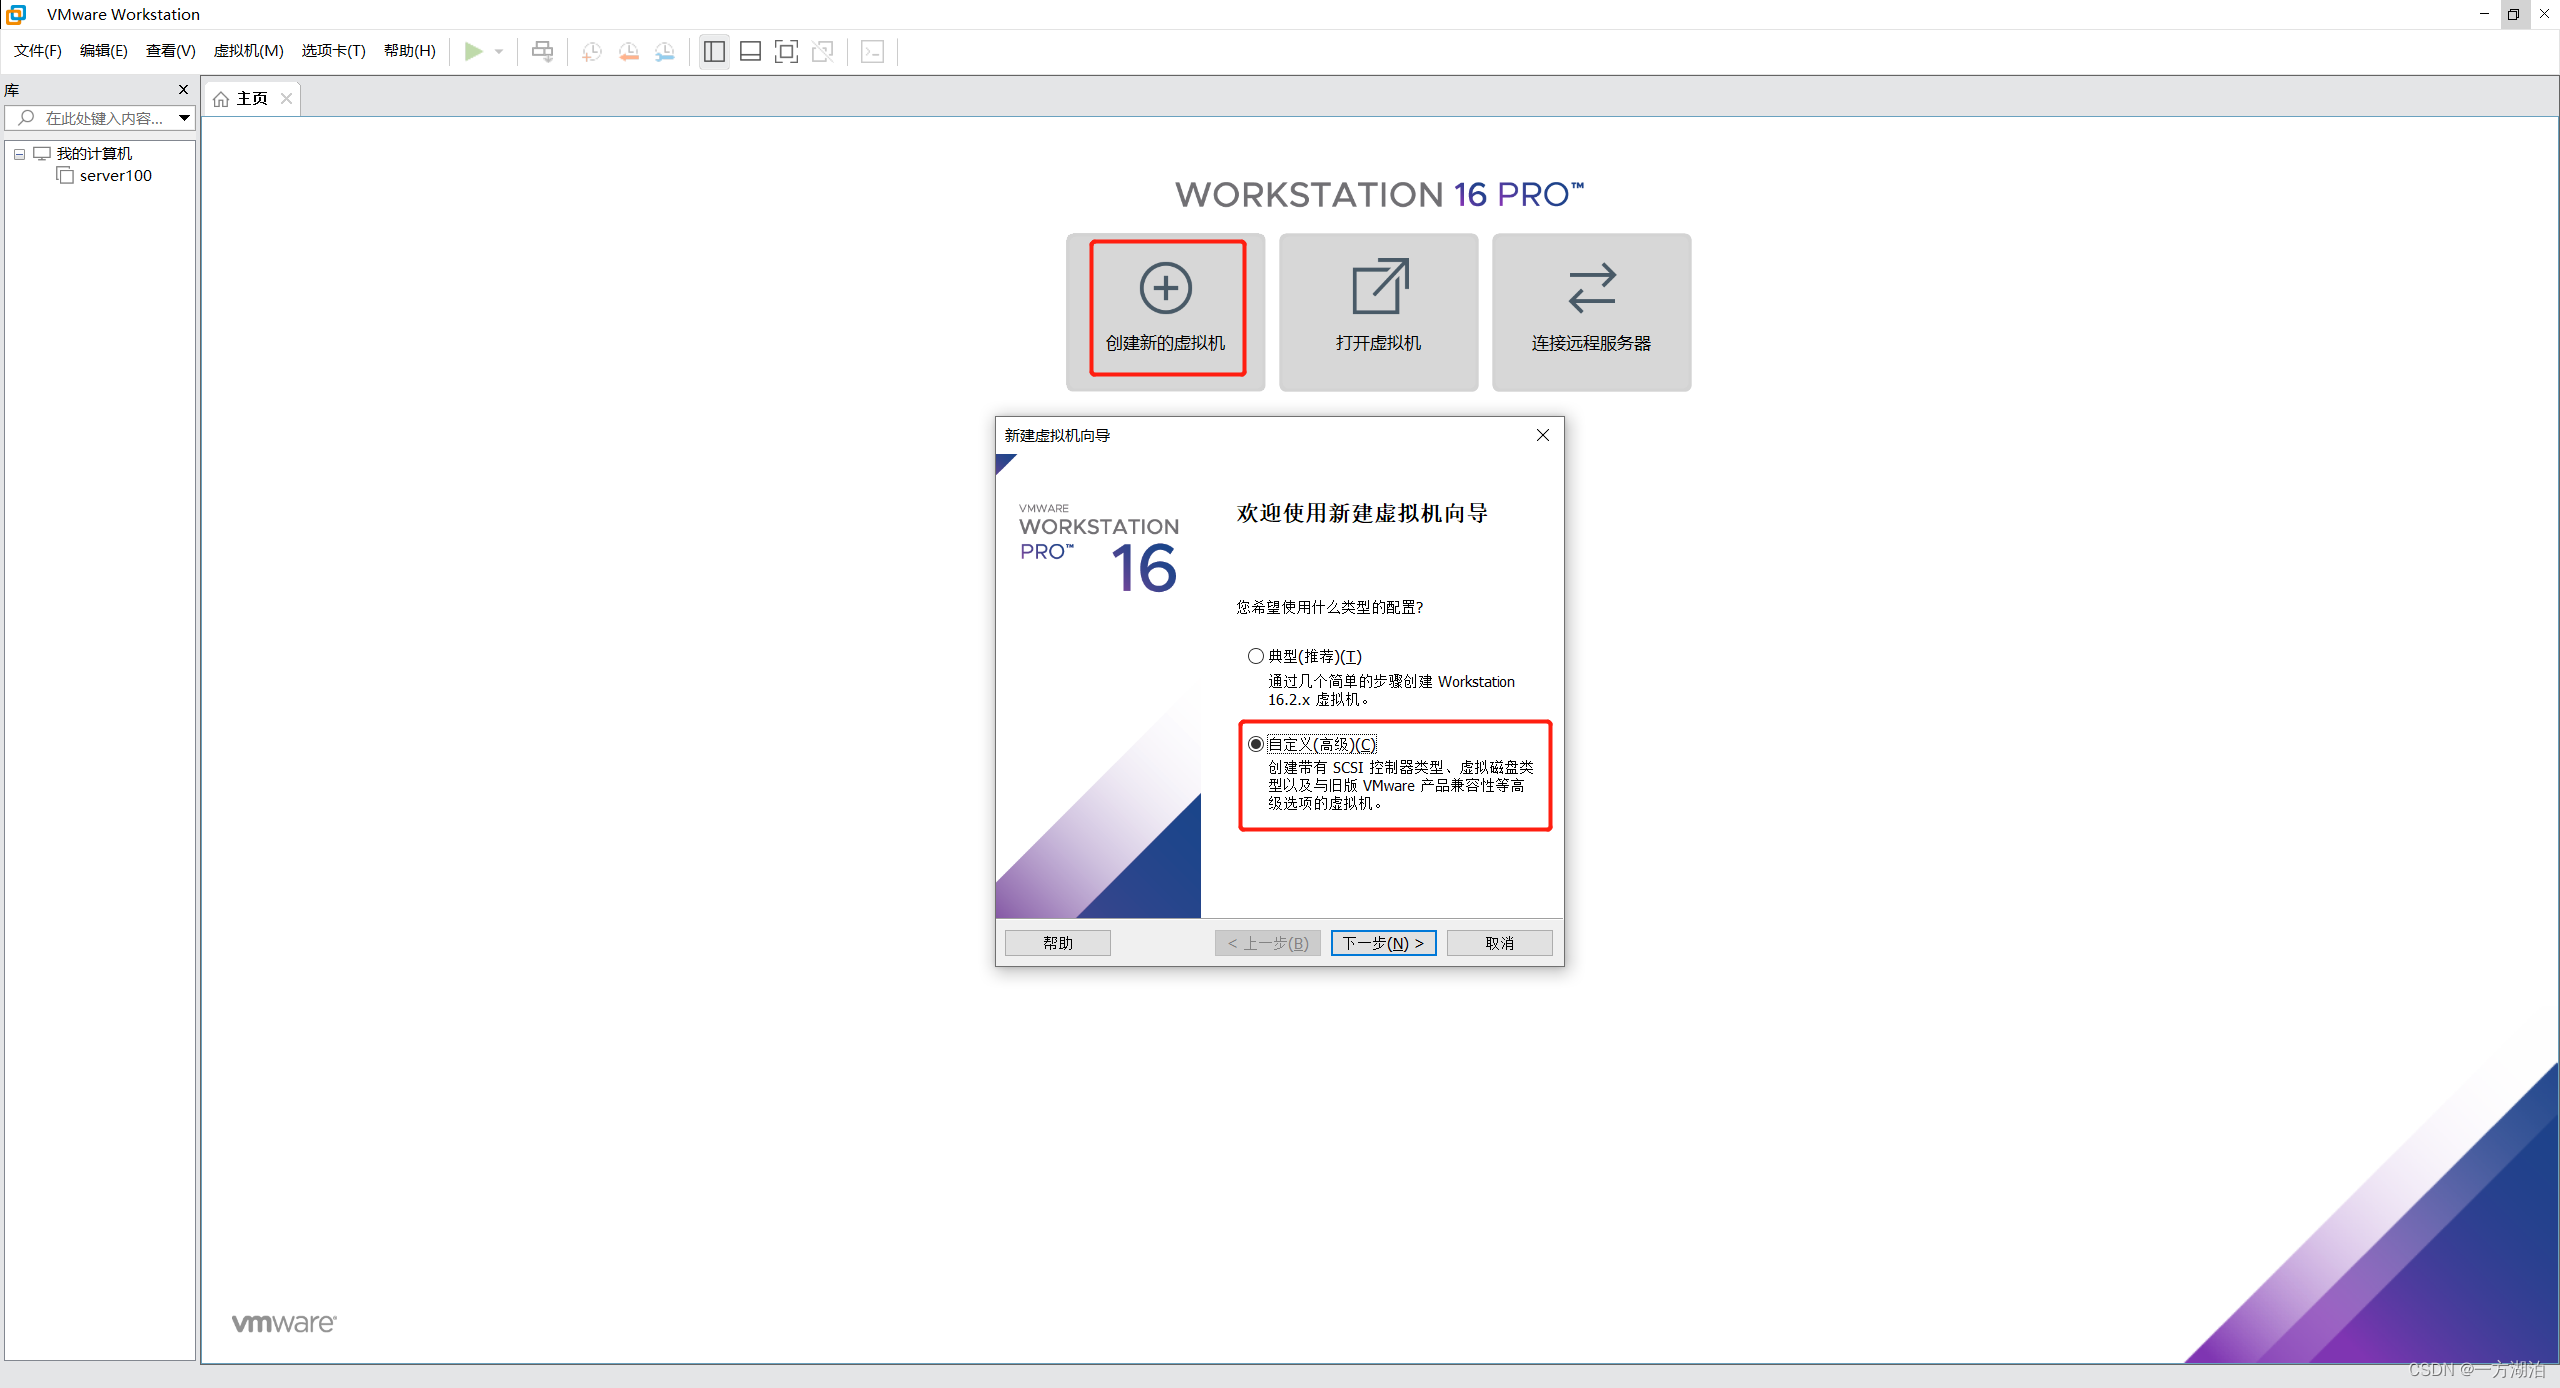Click the 下一步(N) button
Viewport: 2560px width, 1388px height.
tap(1383, 943)
